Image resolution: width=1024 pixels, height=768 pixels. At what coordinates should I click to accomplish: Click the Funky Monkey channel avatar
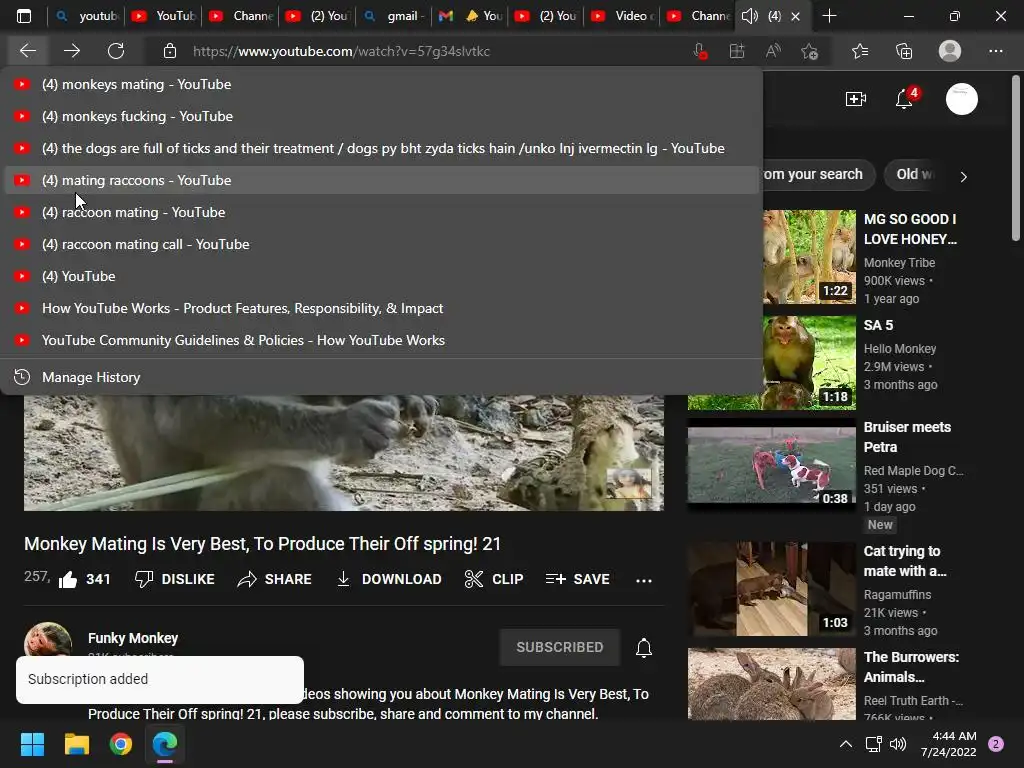(48, 639)
